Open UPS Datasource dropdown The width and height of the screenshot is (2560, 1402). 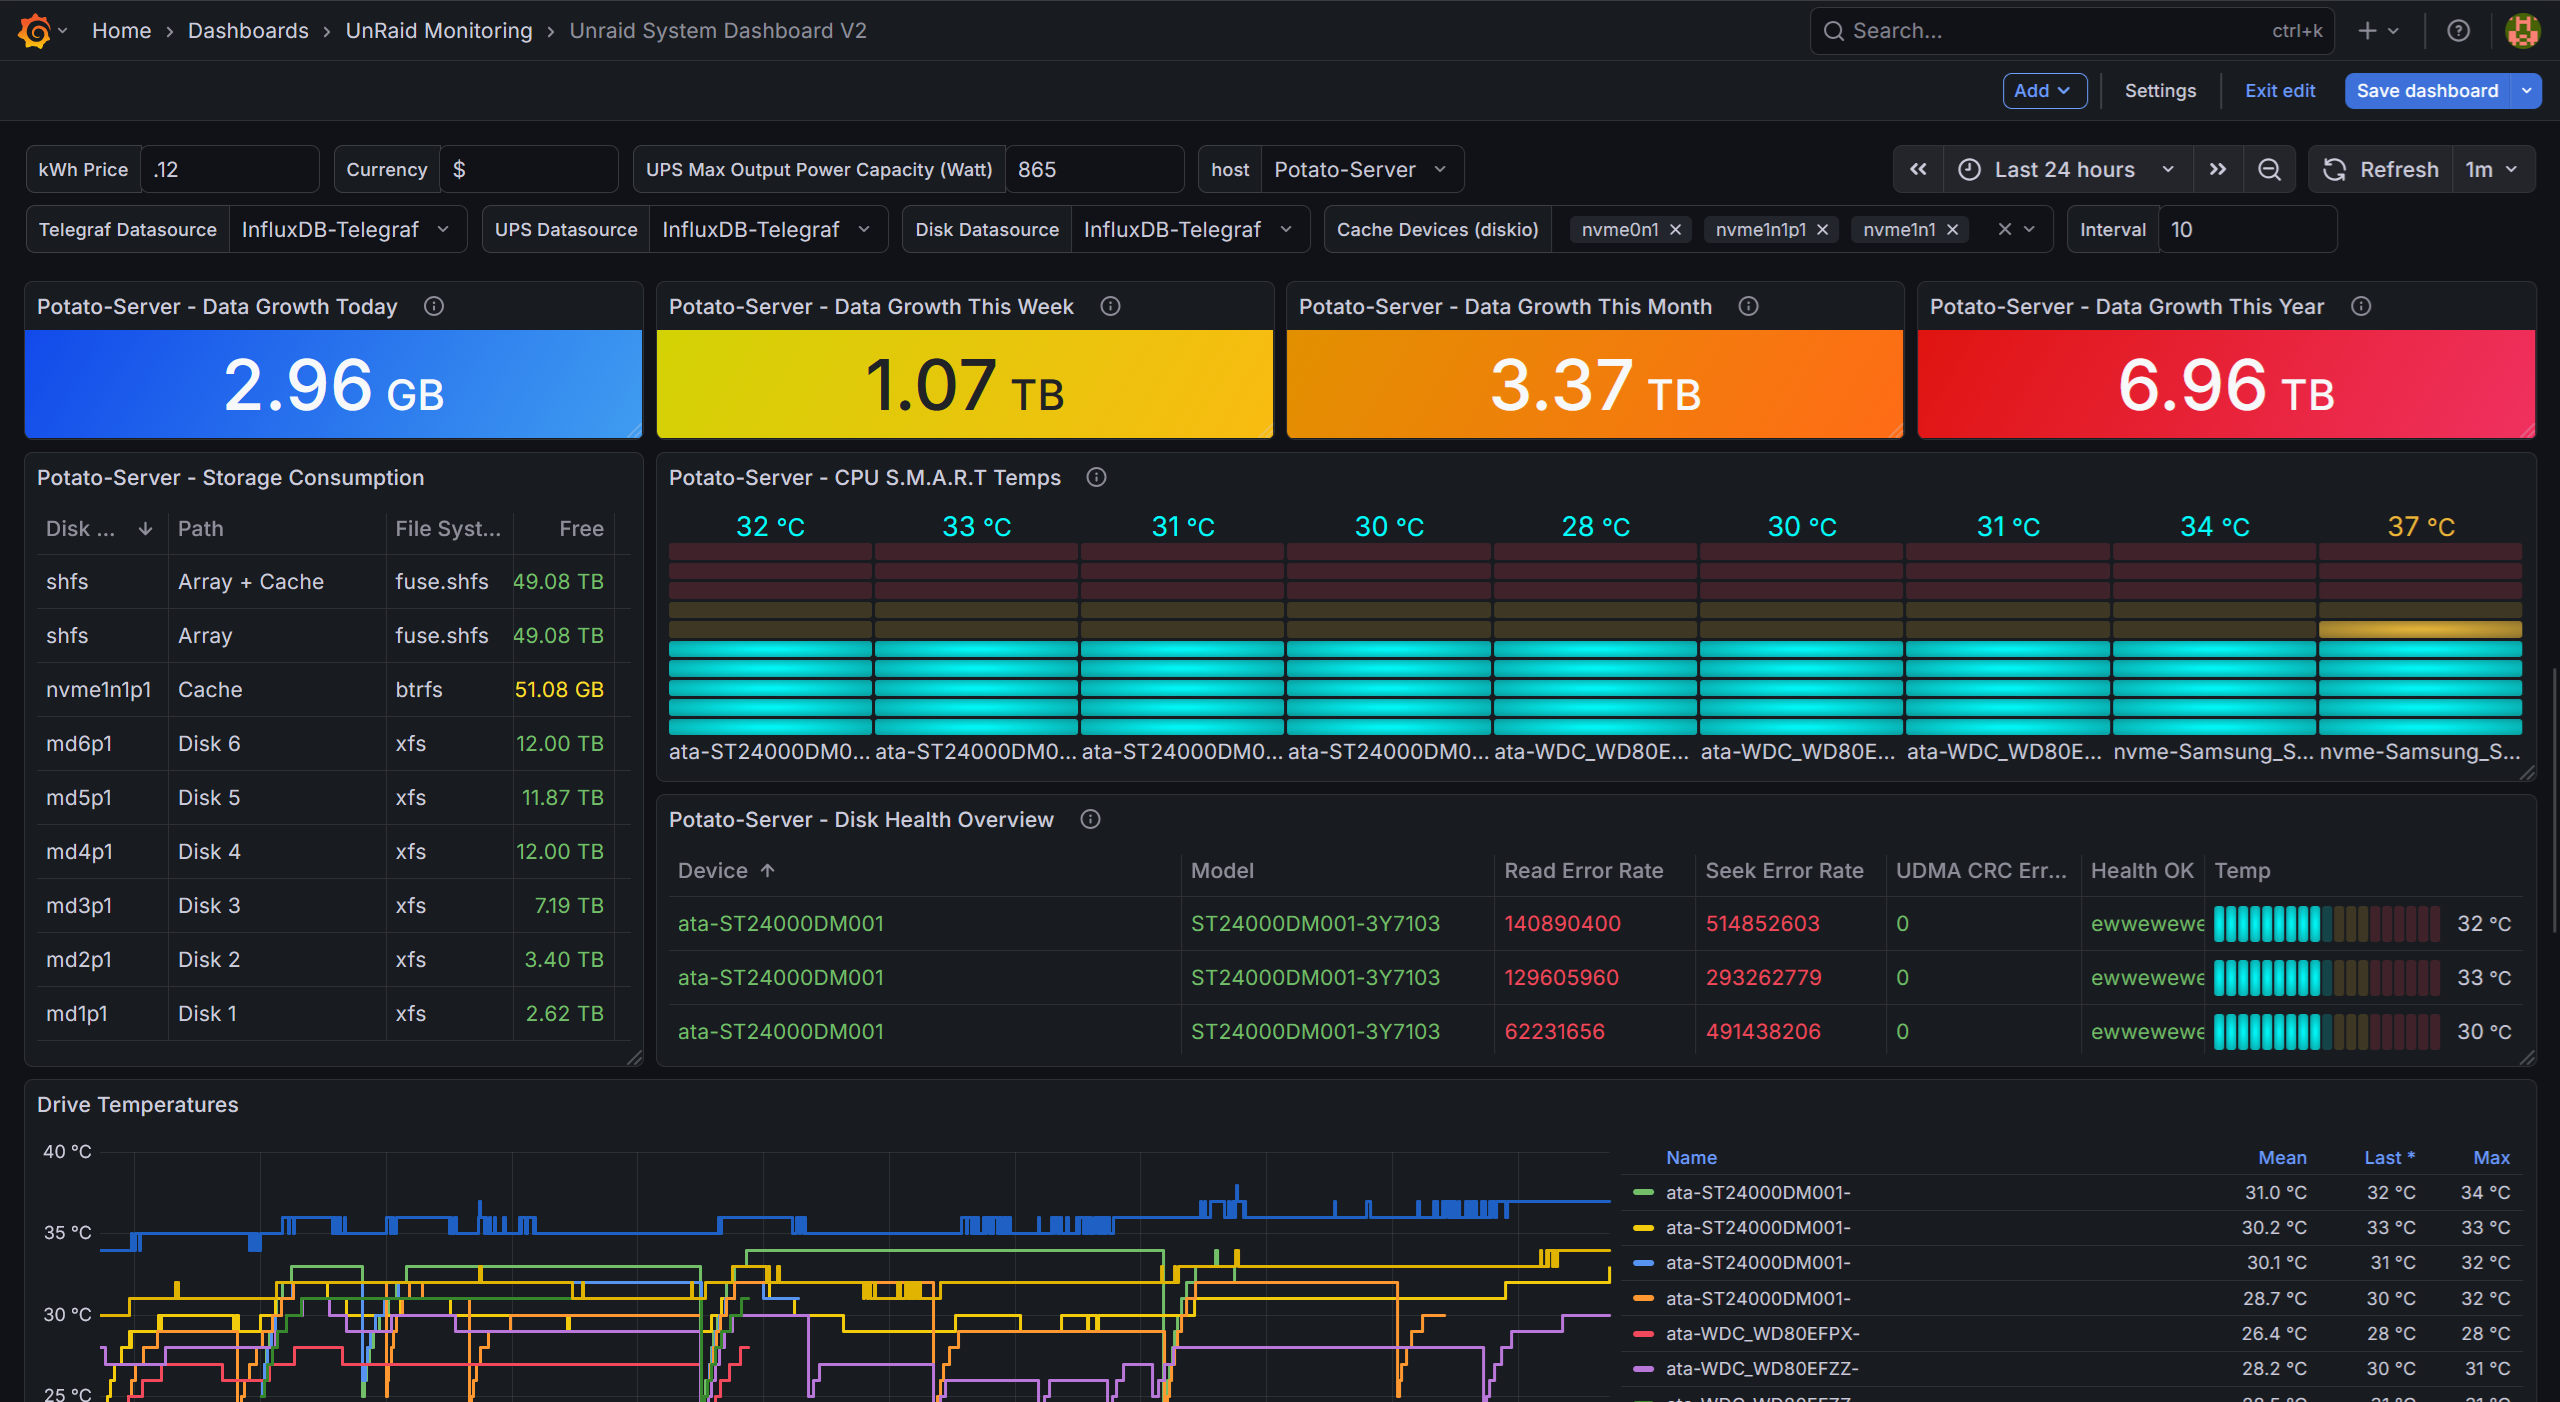(x=767, y=230)
